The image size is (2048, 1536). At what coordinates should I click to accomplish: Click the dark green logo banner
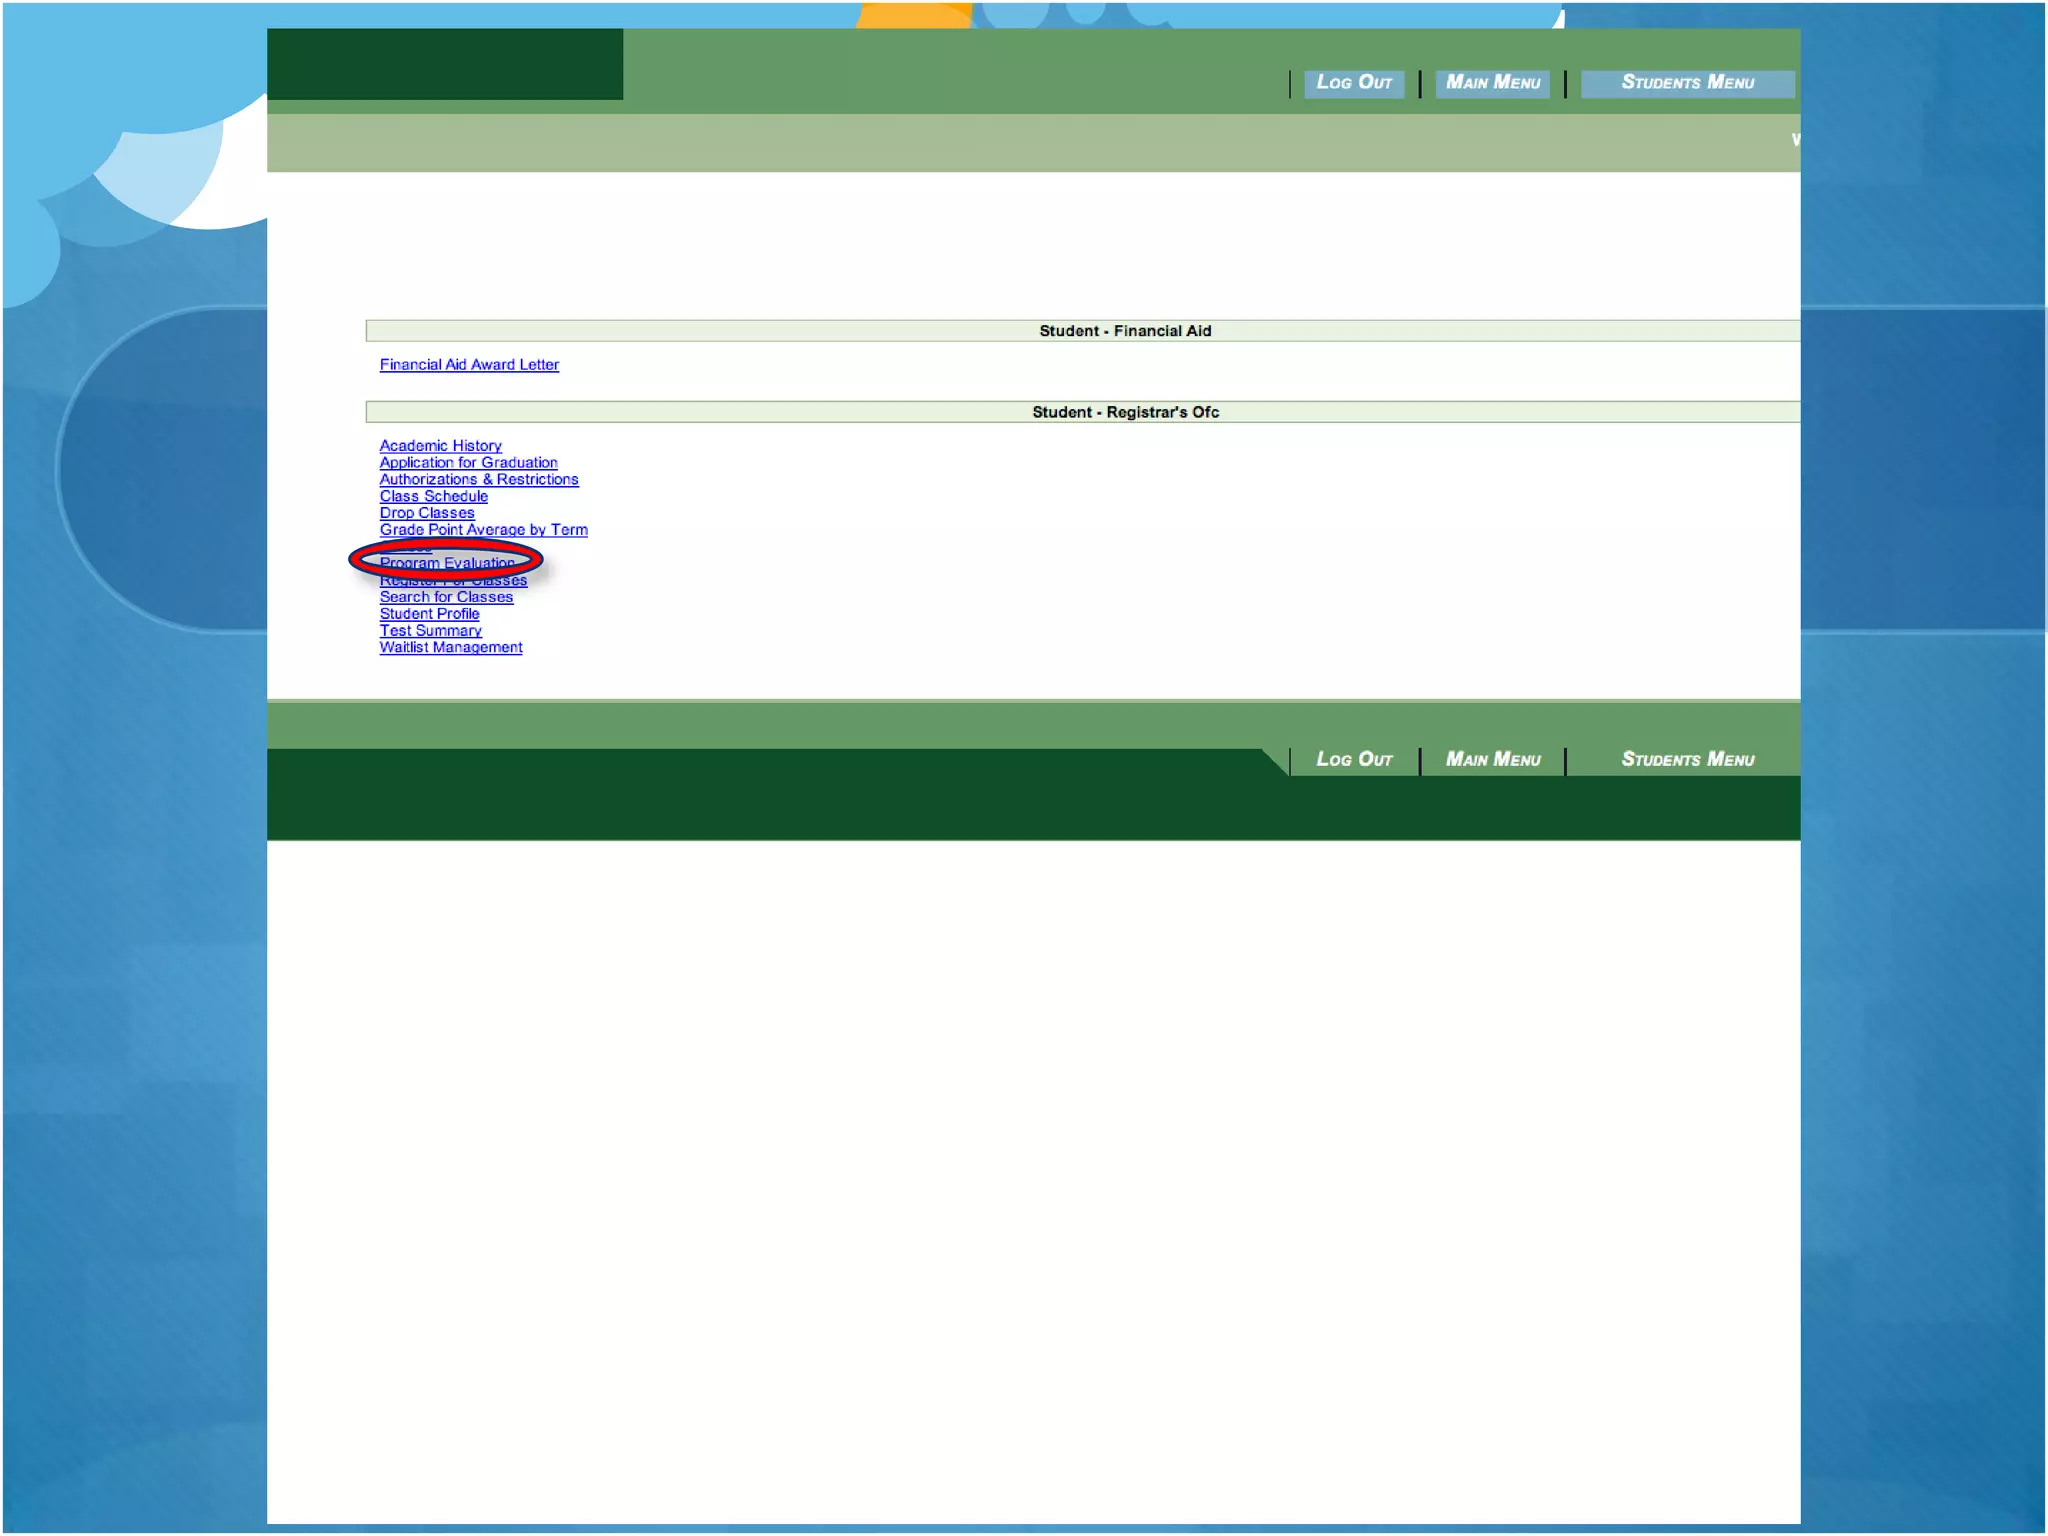click(x=445, y=64)
